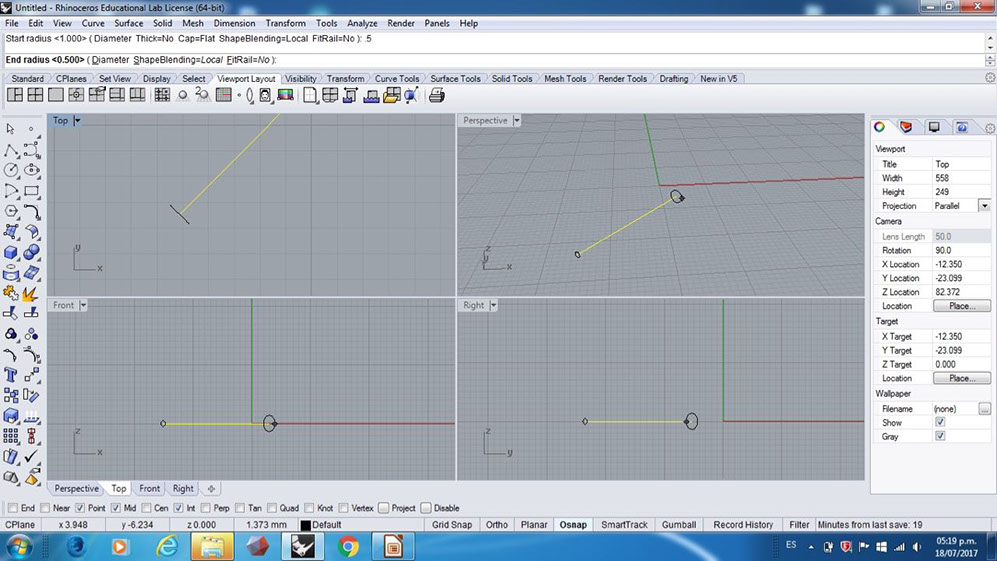Select the Box solid tool
997x561 pixels.
tap(11, 253)
